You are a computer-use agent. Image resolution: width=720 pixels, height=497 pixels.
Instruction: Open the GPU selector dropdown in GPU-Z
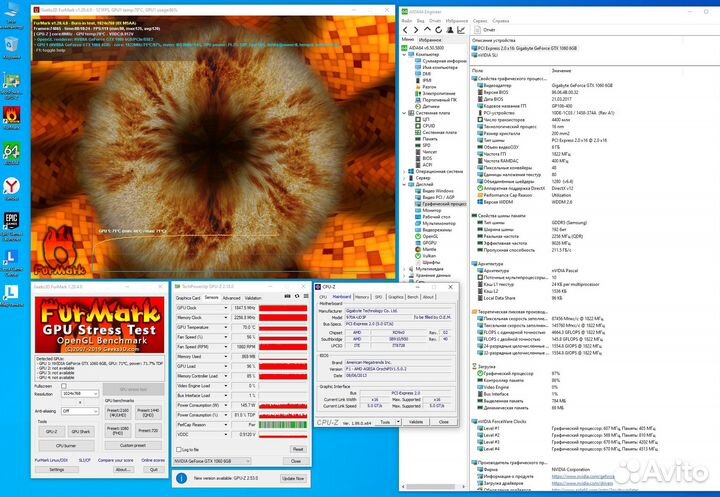[212, 461]
